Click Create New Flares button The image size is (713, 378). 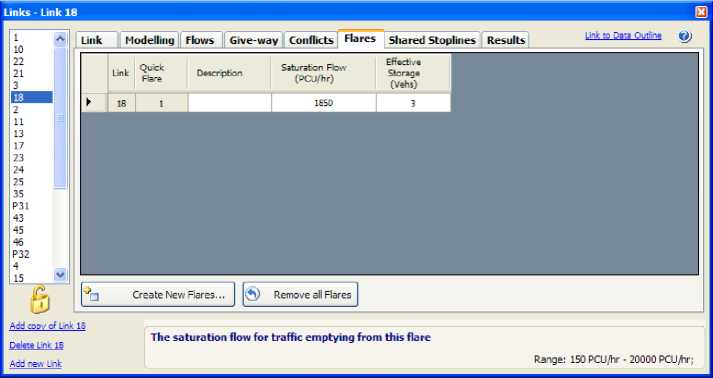tap(158, 295)
